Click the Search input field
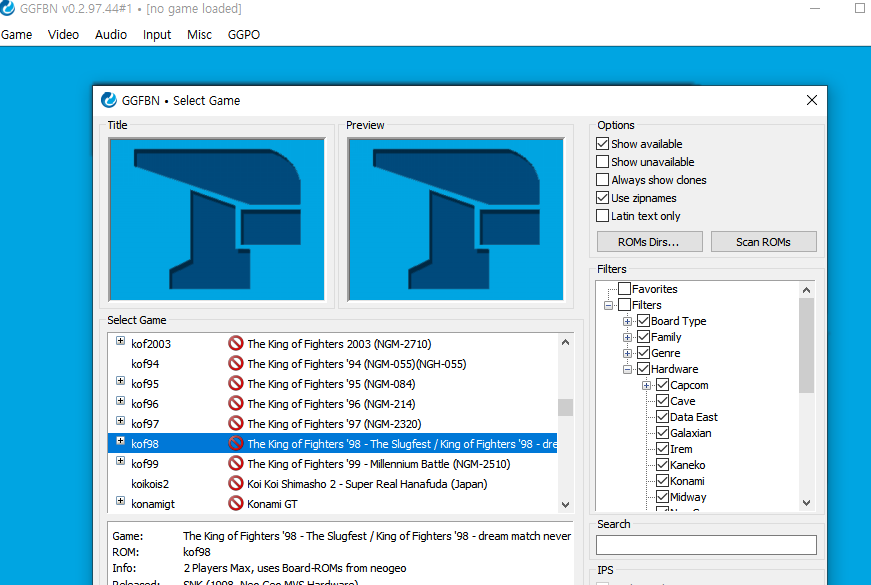 (707, 544)
